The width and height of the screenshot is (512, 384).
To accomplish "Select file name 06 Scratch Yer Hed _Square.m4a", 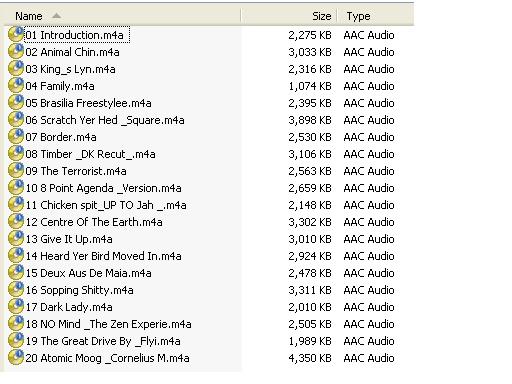I will (x=105, y=120).
